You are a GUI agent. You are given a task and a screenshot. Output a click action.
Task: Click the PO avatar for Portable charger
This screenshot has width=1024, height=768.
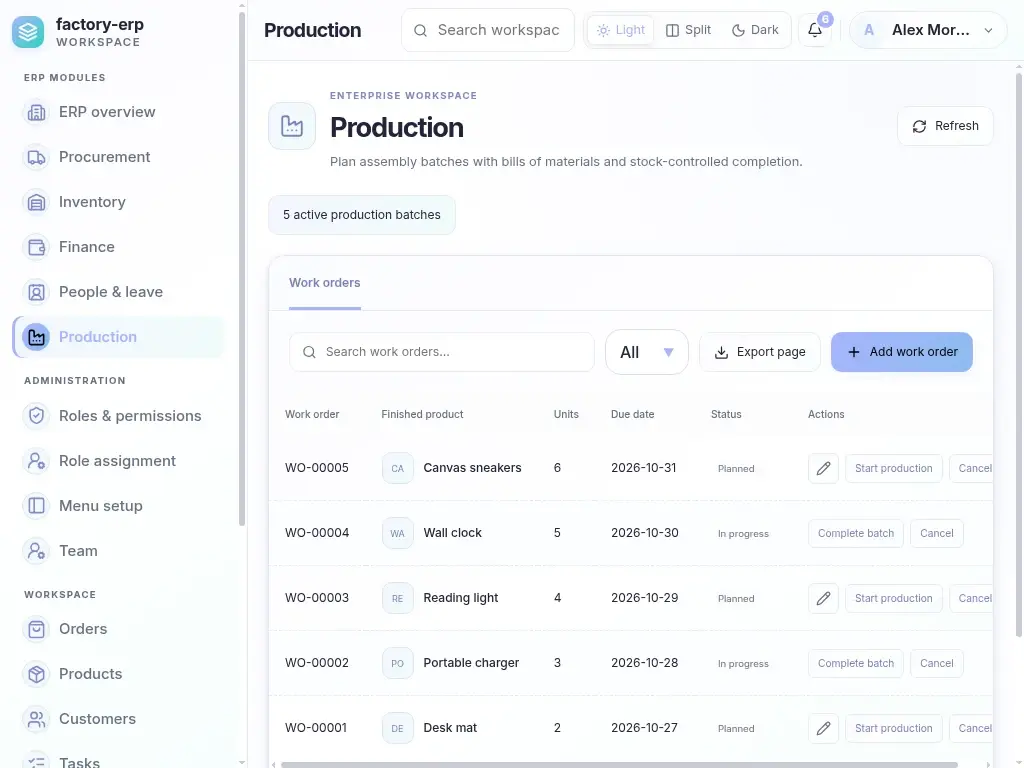[398, 663]
